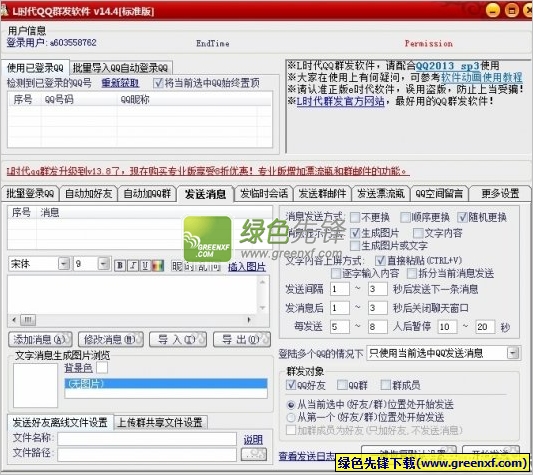Screen dimensions: 533x475
Task: Click the 添加消息(A) button
Action: 40,339
